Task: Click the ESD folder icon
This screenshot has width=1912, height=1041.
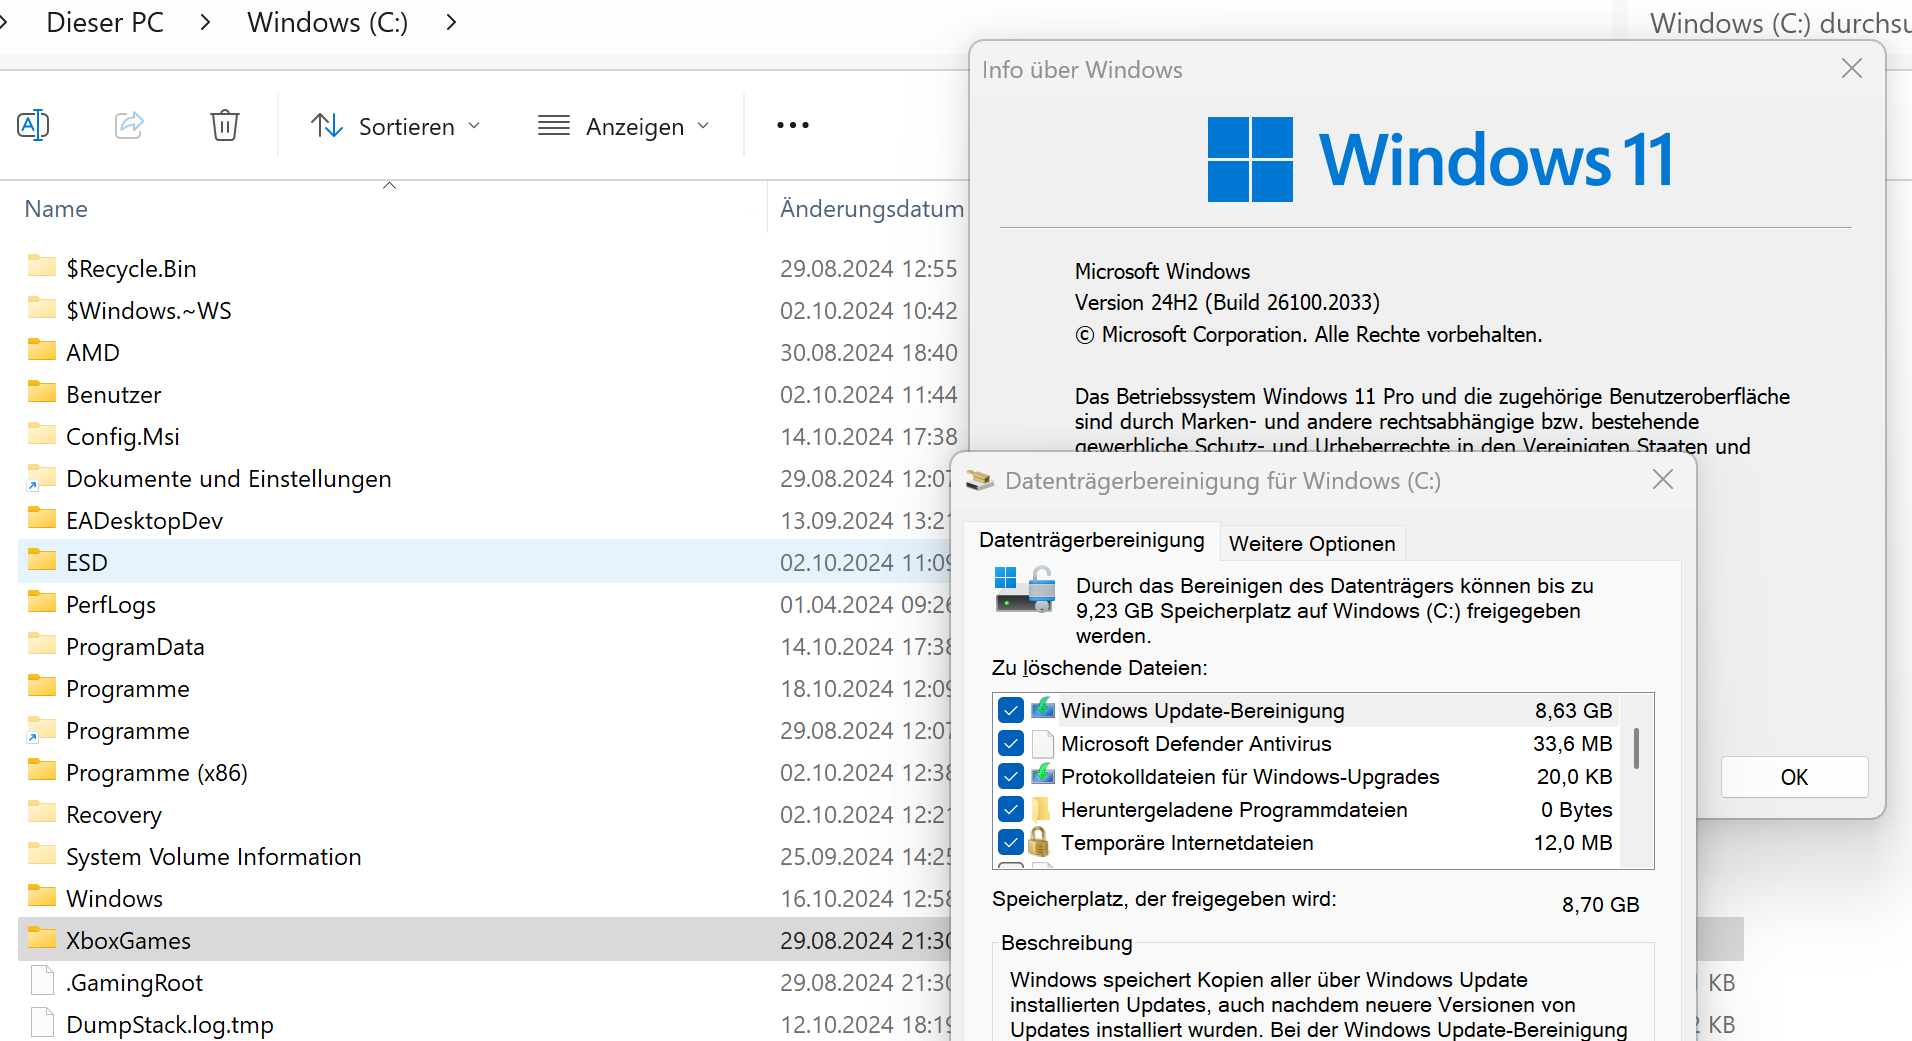Action: pos(42,561)
